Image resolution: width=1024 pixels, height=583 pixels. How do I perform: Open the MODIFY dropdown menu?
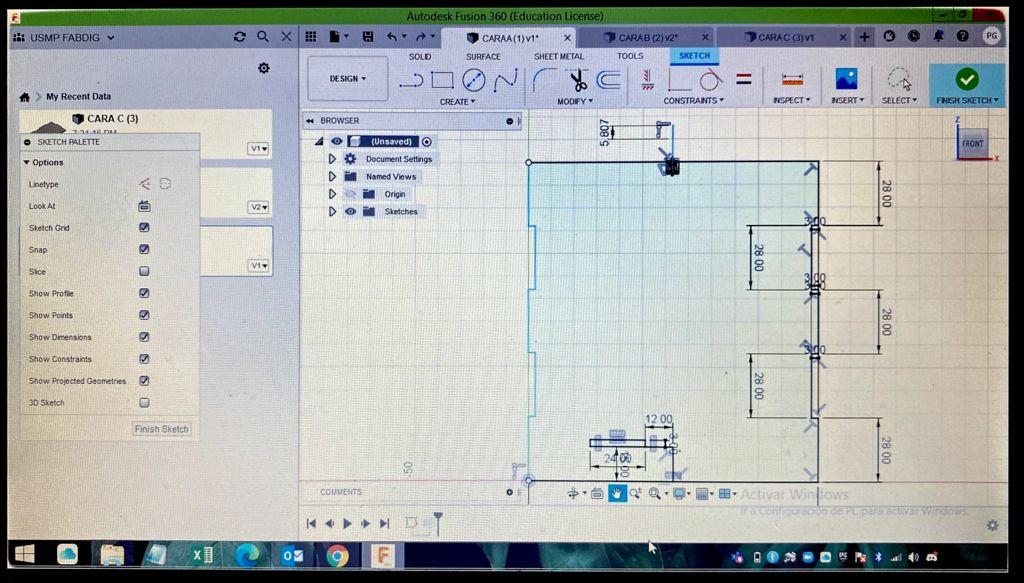point(575,102)
